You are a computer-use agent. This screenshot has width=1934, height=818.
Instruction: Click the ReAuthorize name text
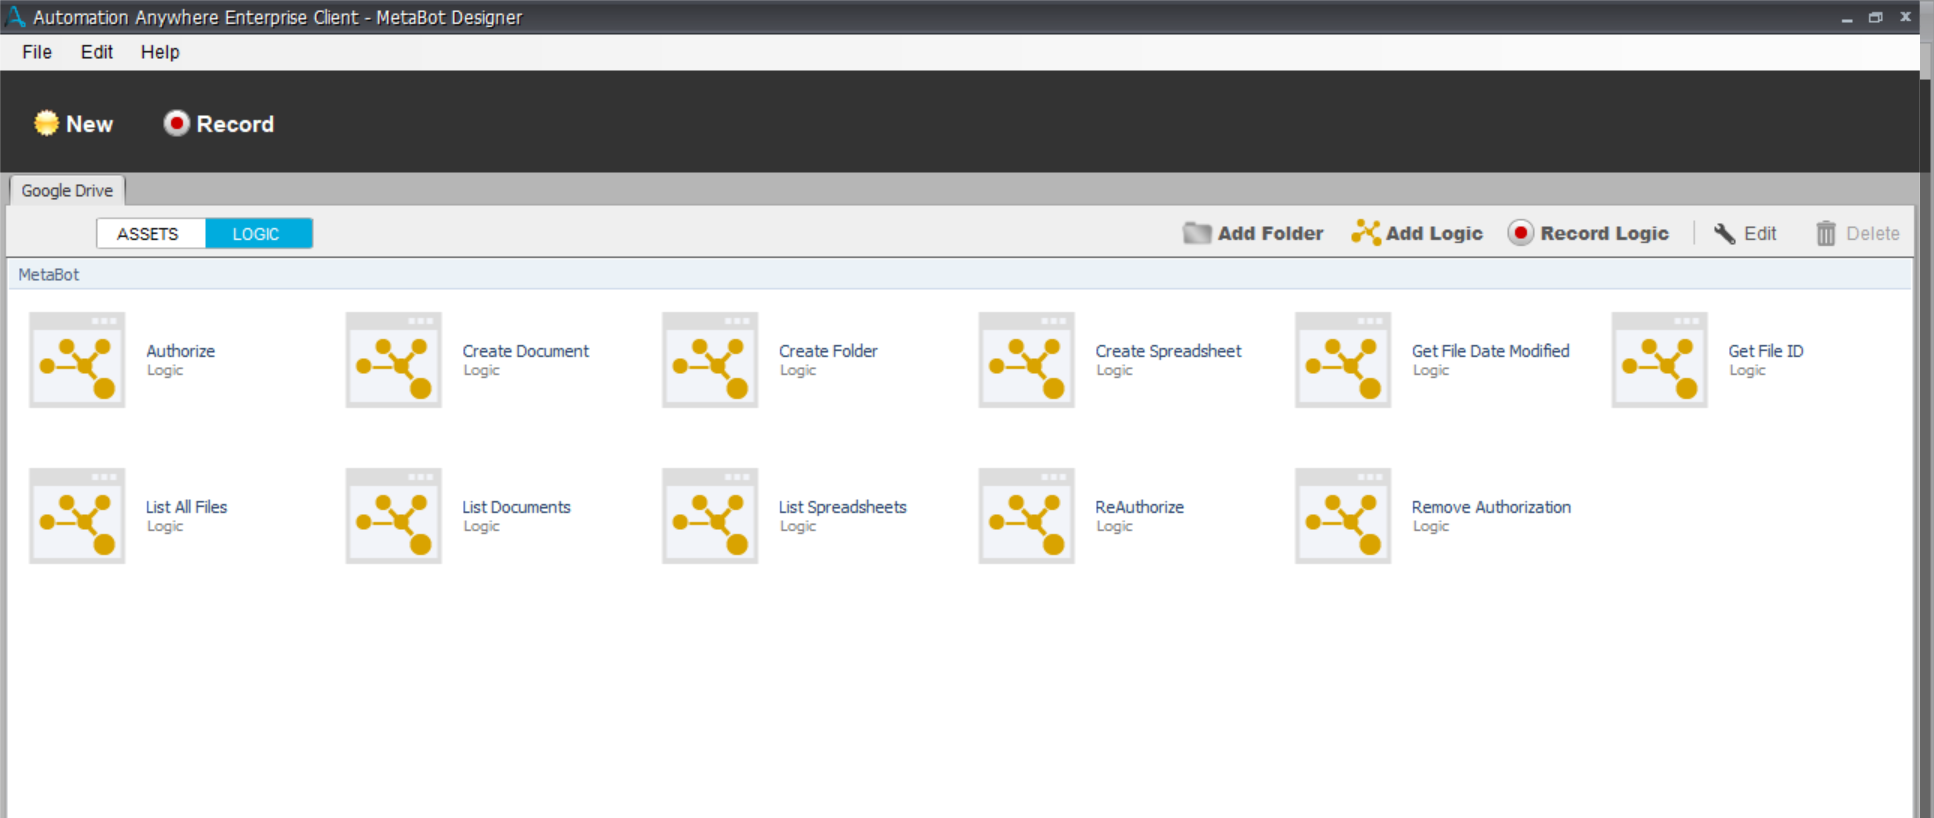click(1139, 507)
